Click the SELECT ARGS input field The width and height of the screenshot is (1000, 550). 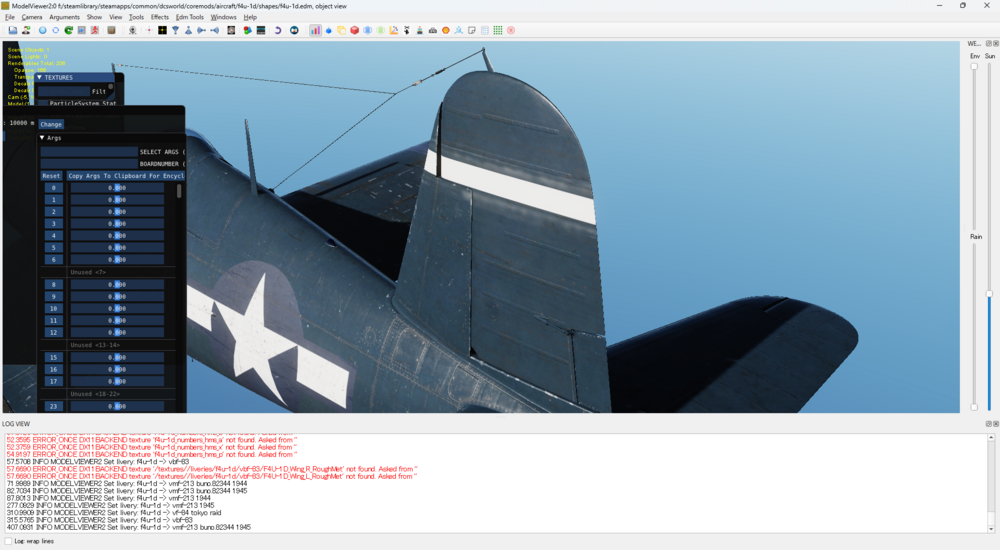(89, 152)
